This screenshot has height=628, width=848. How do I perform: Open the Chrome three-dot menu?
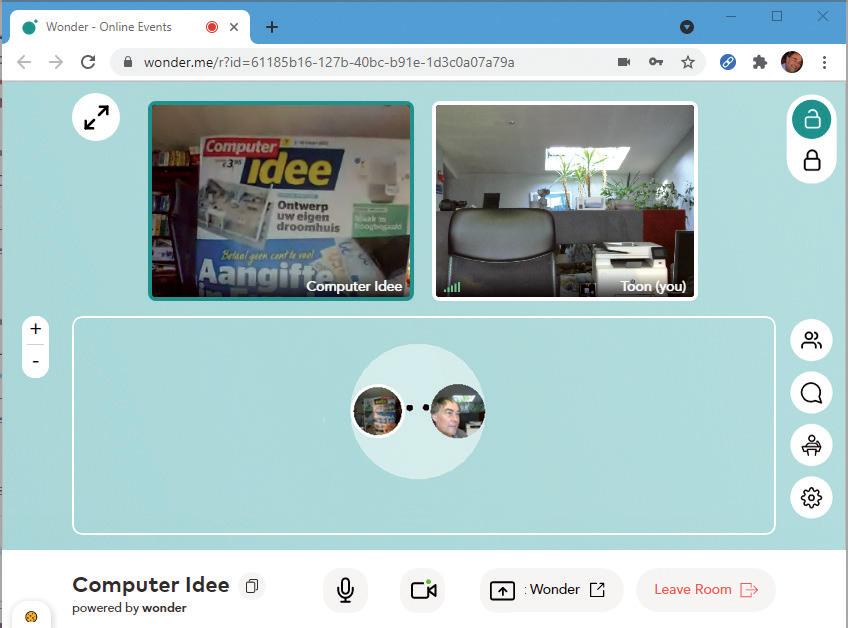coord(824,62)
